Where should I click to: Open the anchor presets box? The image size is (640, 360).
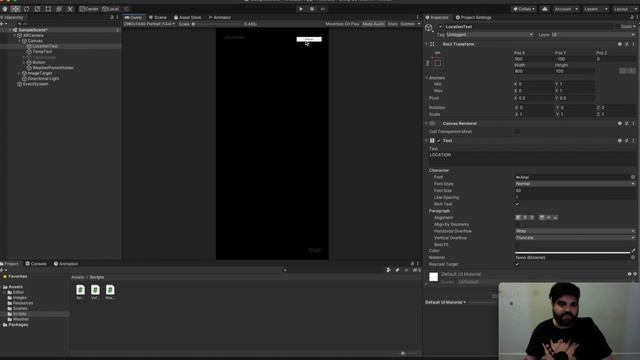tap(438, 63)
